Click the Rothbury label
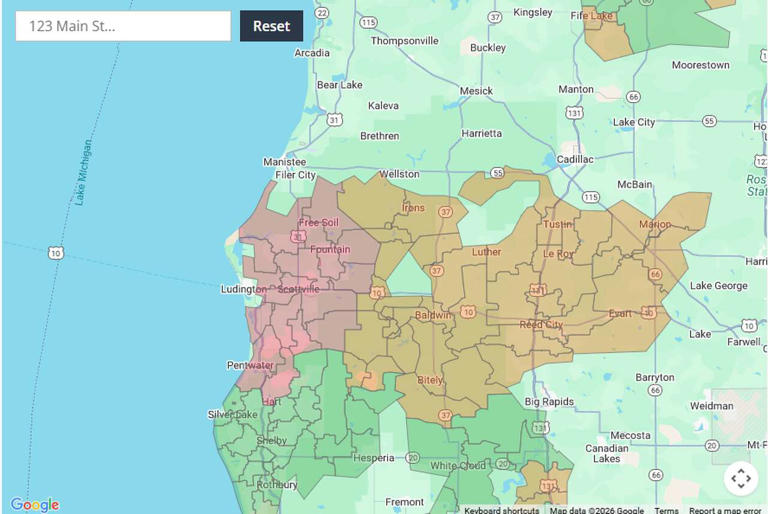The image size is (768, 514). (x=277, y=485)
